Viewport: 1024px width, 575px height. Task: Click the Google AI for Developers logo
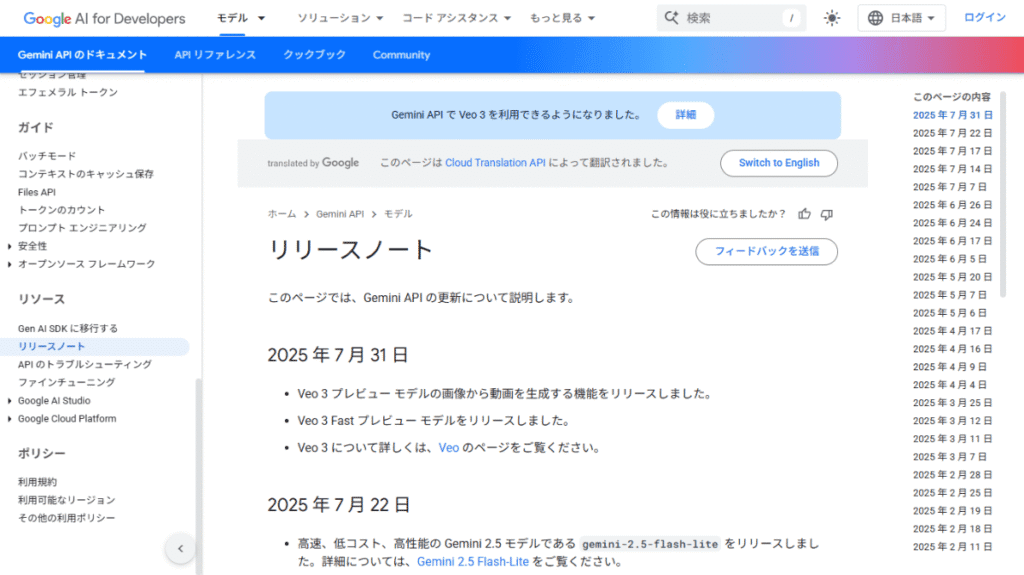click(104, 18)
